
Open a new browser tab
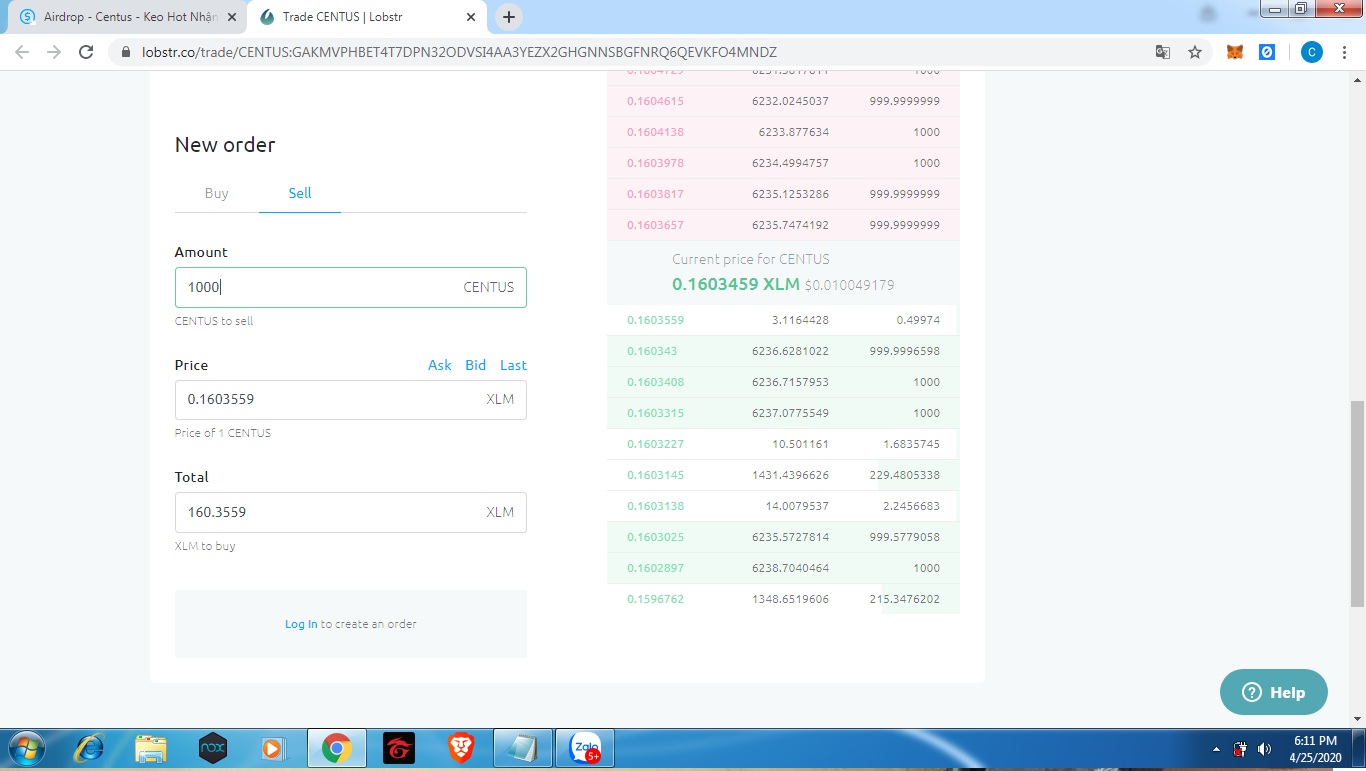tap(509, 17)
